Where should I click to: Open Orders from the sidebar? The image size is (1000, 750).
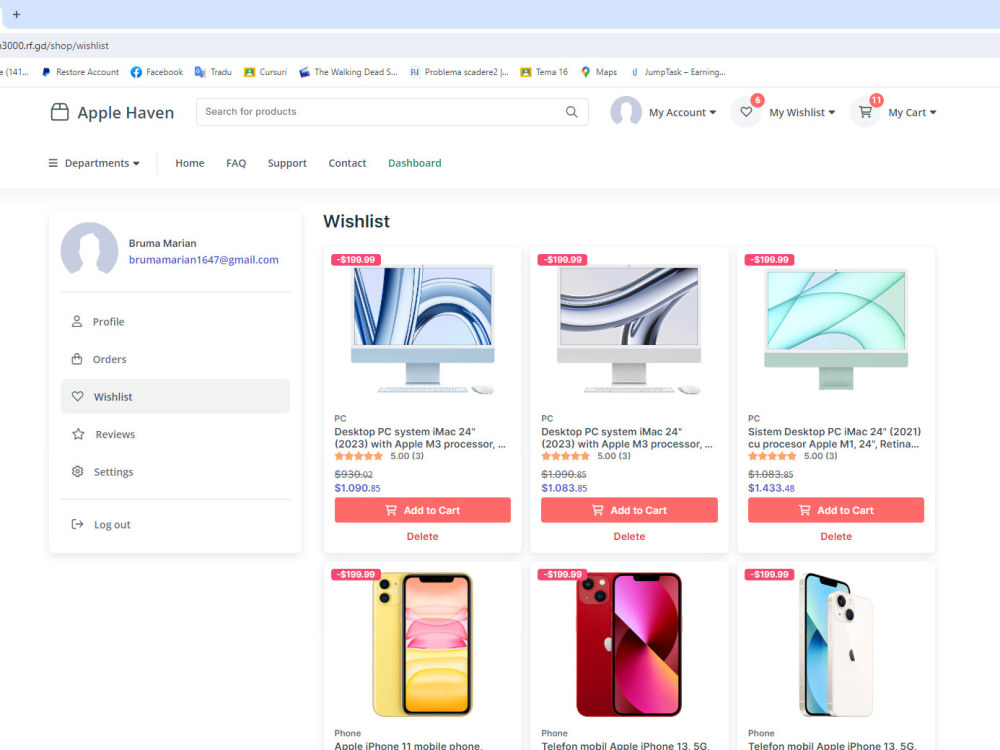point(77,359)
